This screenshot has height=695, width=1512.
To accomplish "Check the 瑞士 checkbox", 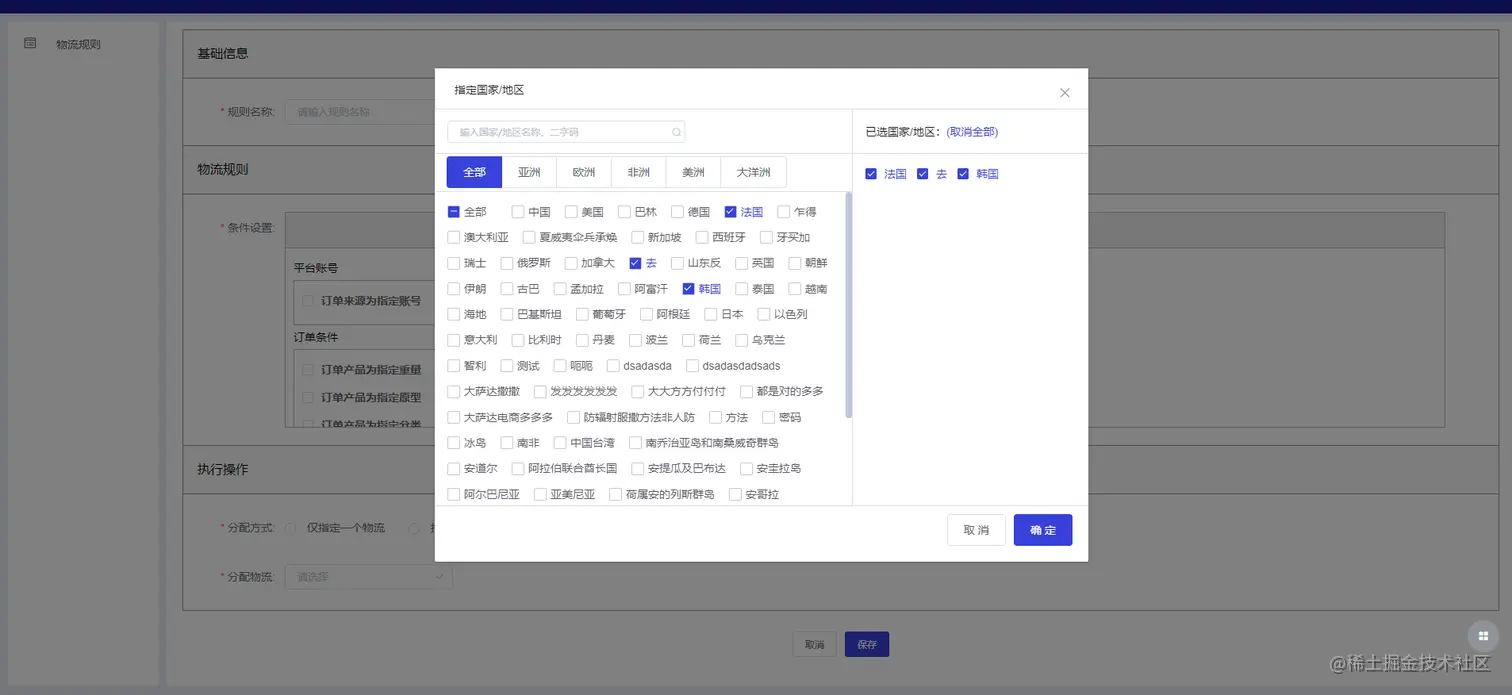I will coord(454,263).
